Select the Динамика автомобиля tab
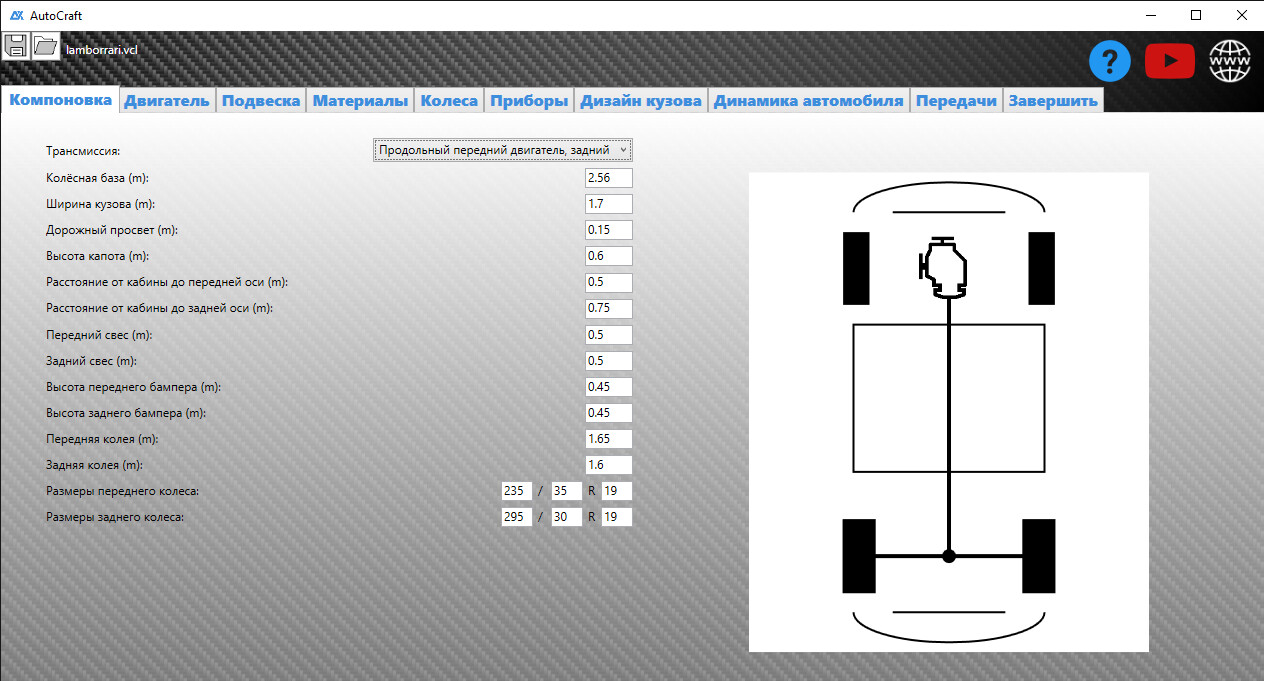 808,101
